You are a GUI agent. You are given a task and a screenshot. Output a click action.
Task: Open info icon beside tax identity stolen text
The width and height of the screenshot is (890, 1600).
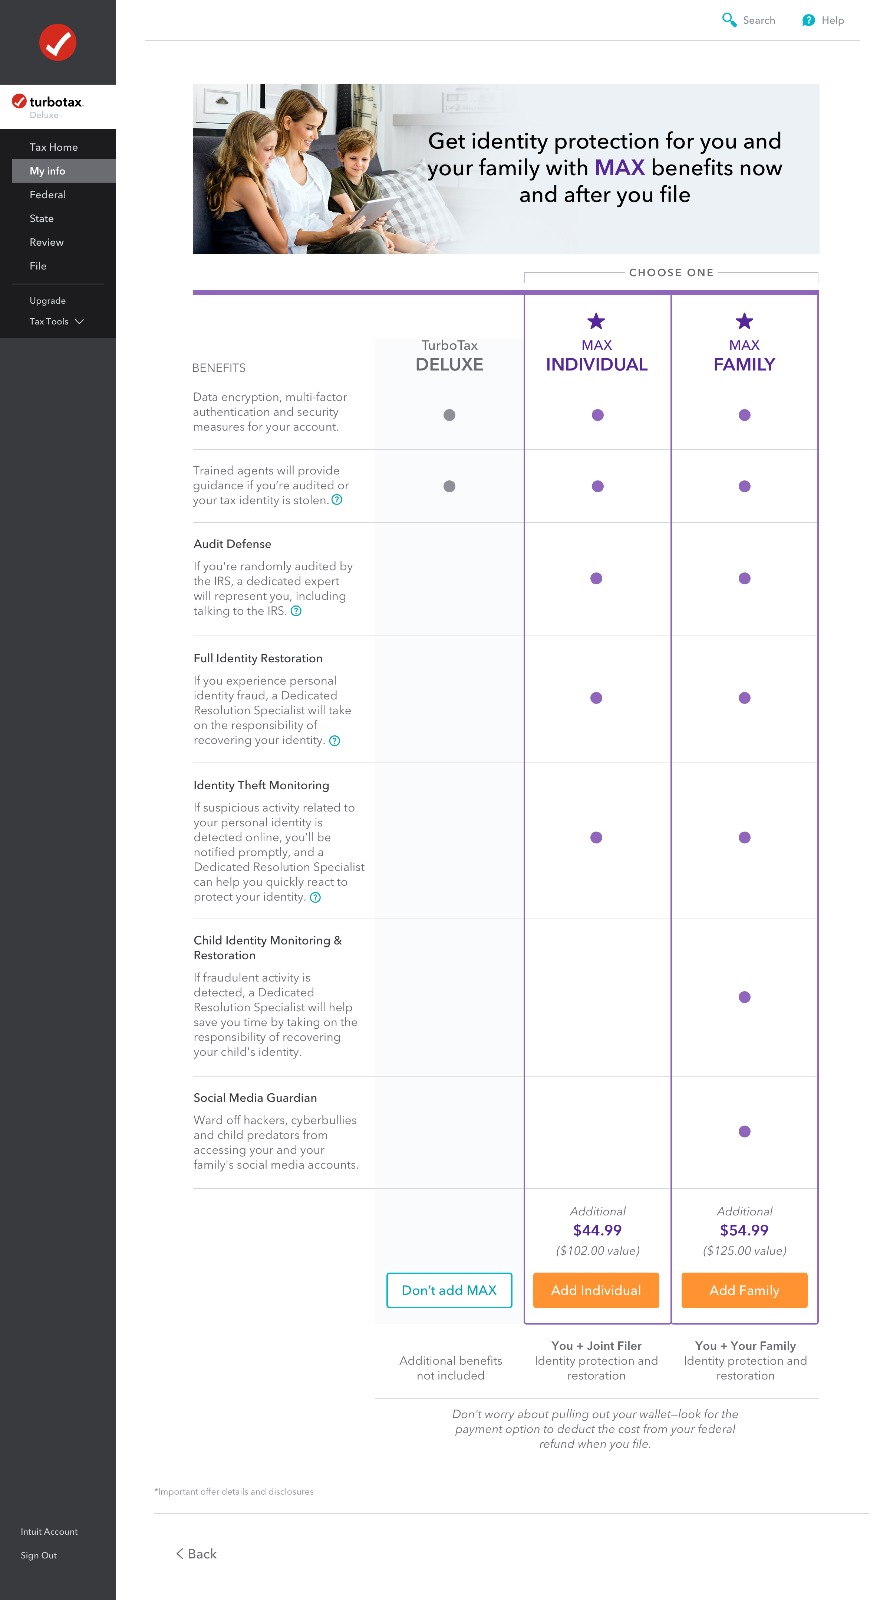(337, 500)
